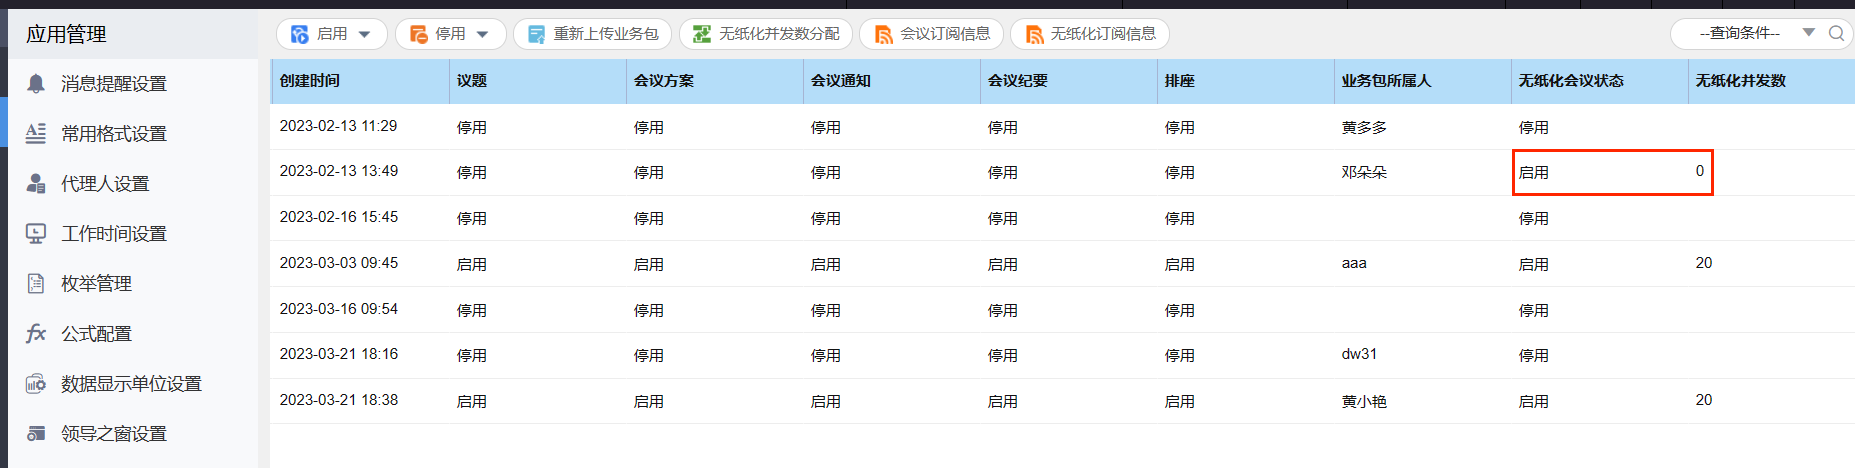The width and height of the screenshot is (1855, 468).
Task: Expand the 启用 dropdown arrow
Action: 365,34
